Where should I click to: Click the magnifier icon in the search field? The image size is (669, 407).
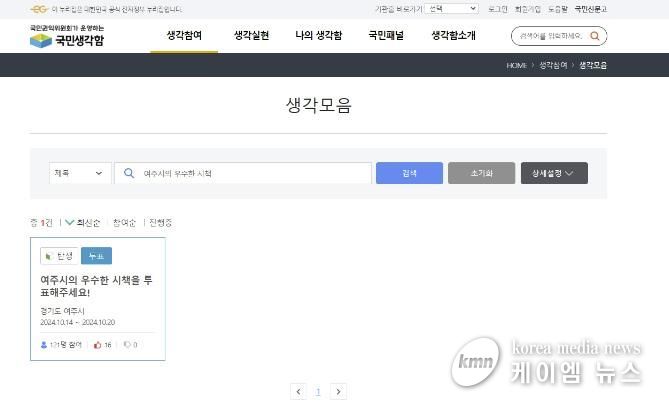click(129, 173)
